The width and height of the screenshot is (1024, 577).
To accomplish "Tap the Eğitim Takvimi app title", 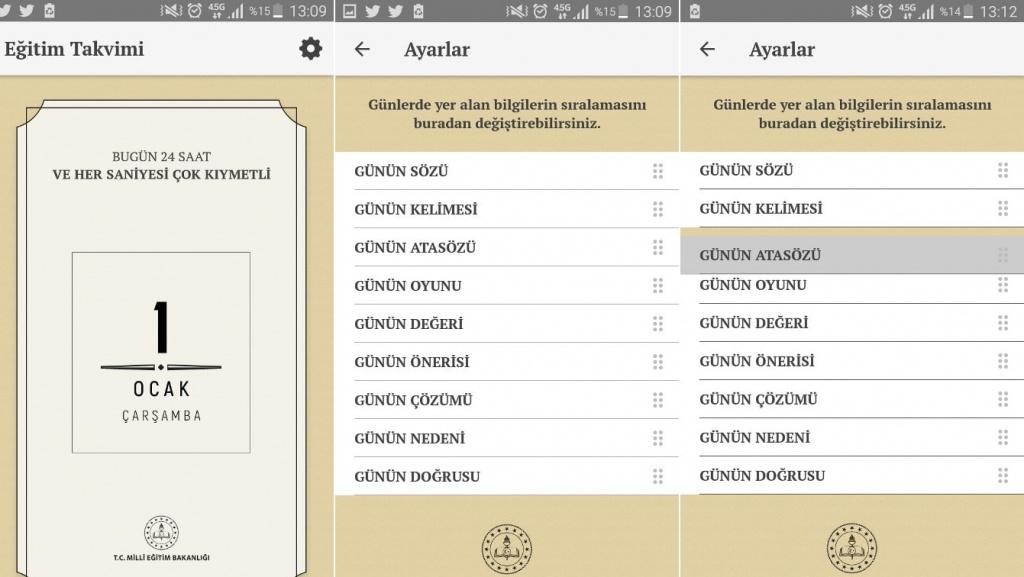I will tap(74, 49).
